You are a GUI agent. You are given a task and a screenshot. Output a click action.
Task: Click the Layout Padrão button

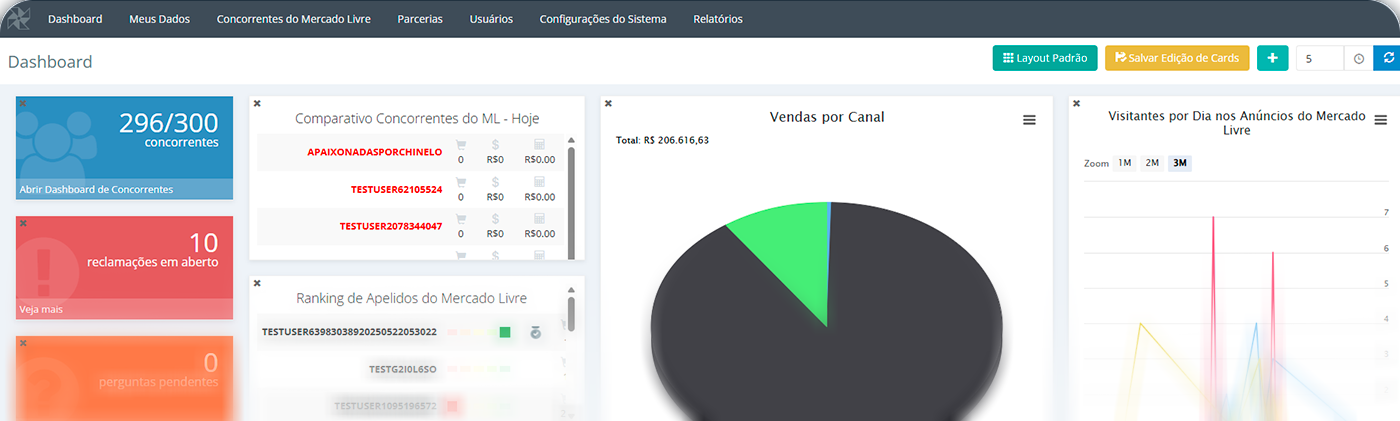tap(1045, 58)
